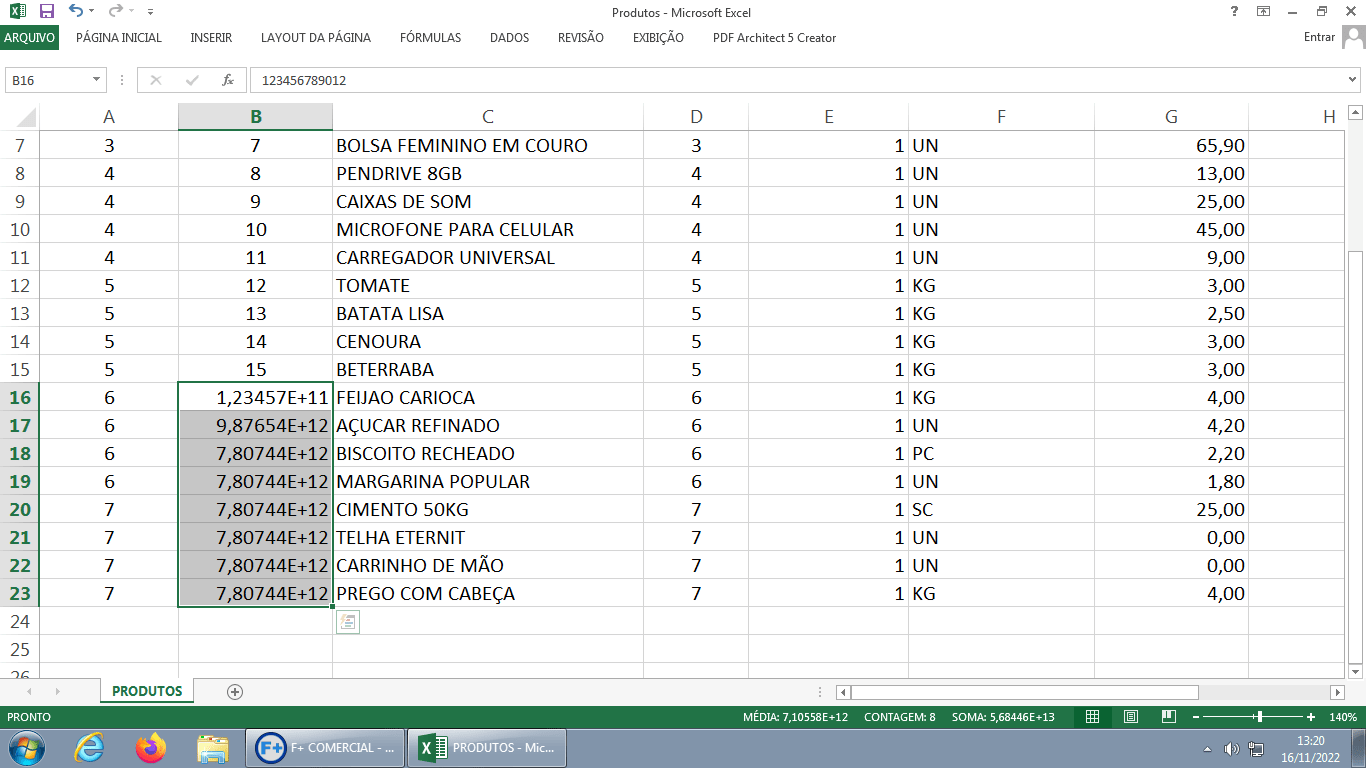Switch to F+ COMERCIAL taskbar window
Viewport: 1366px width, 768px height.
(324, 748)
